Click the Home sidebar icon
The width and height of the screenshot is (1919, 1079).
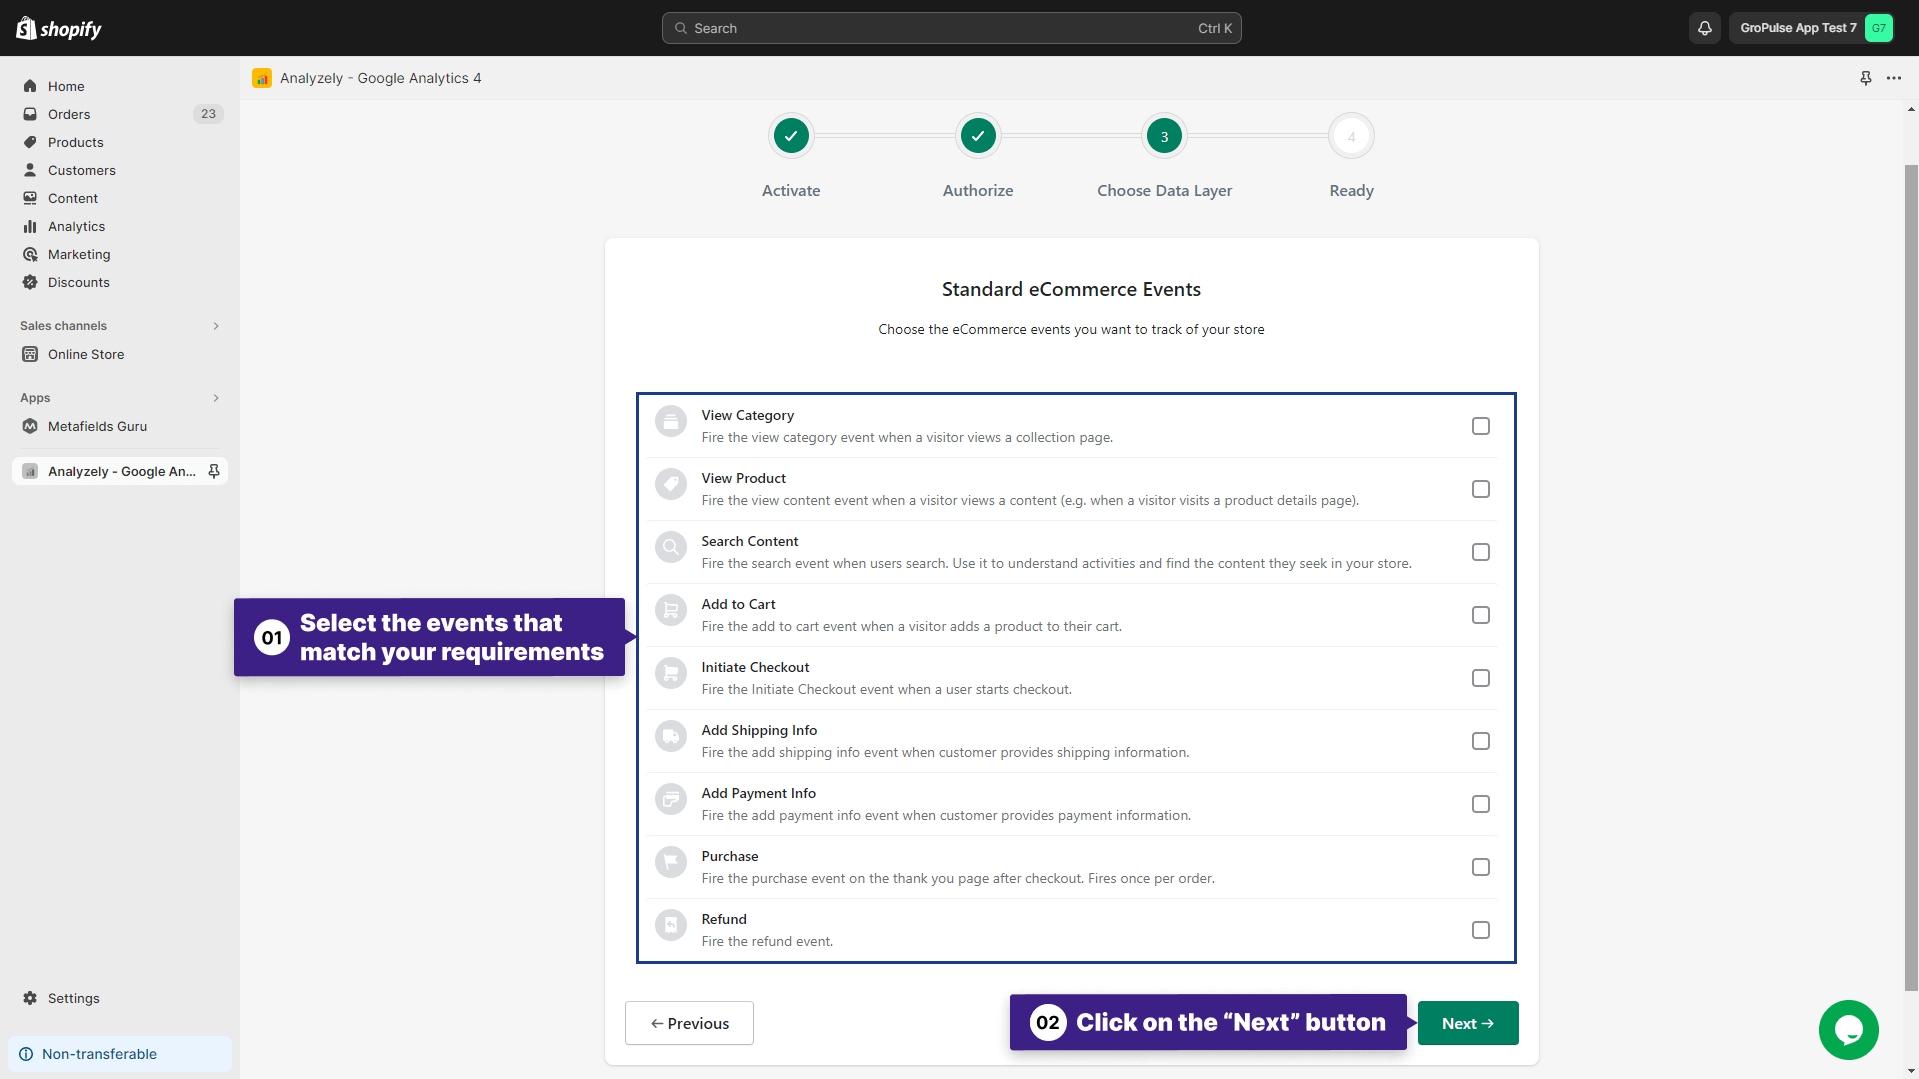click(x=30, y=86)
